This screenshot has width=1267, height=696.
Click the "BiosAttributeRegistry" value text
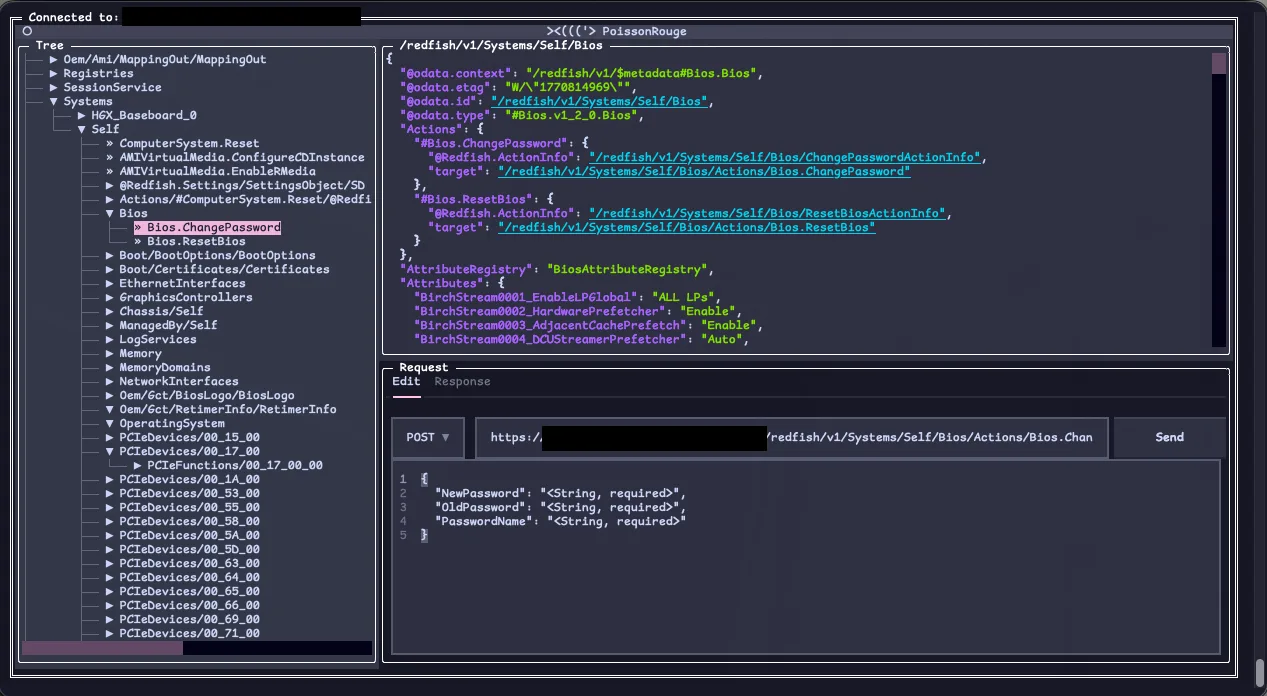[626, 269]
